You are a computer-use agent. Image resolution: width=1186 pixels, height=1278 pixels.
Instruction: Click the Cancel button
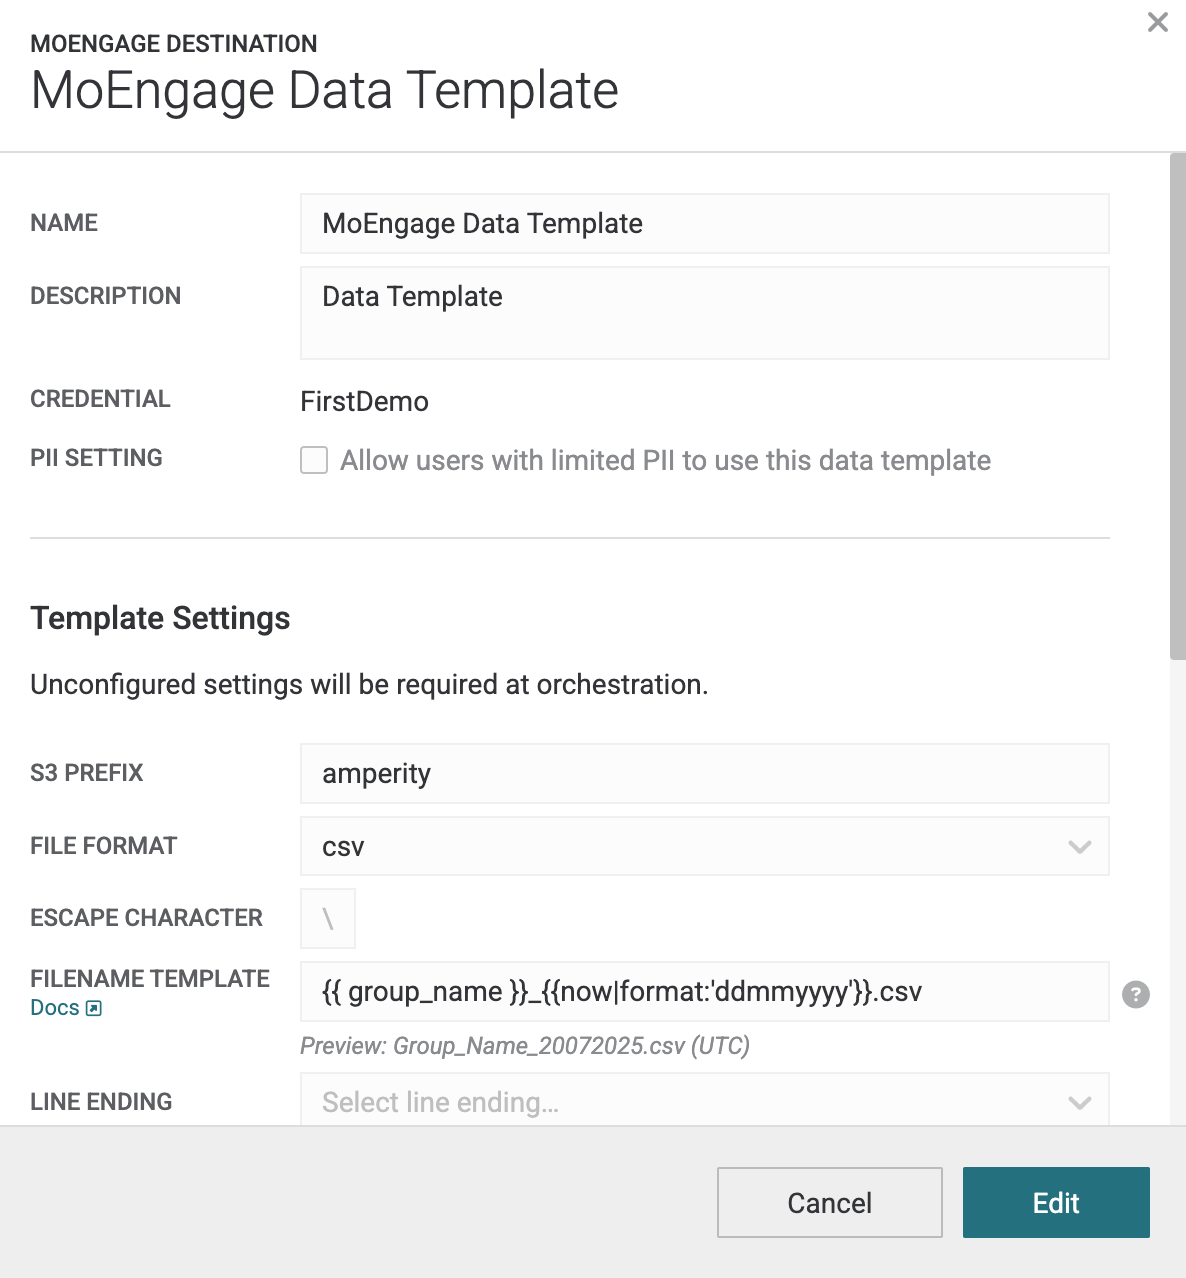point(830,1202)
